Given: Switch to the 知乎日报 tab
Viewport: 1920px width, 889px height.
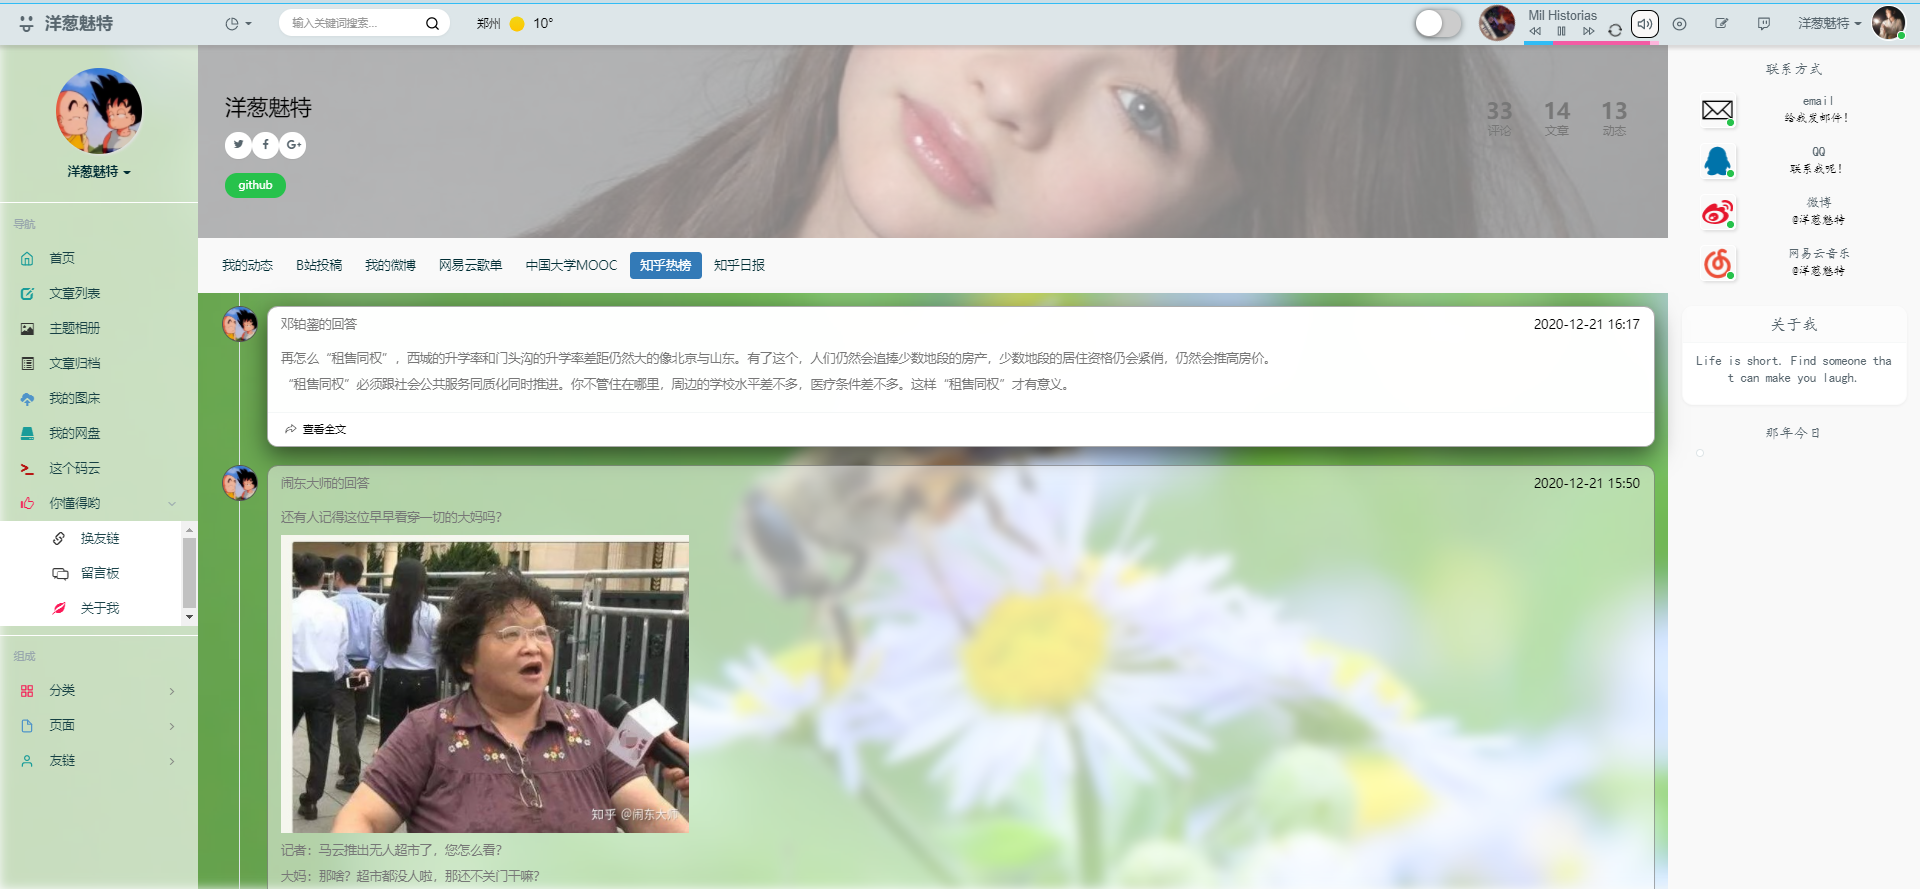Looking at the screenshot, I should point(739,265).
